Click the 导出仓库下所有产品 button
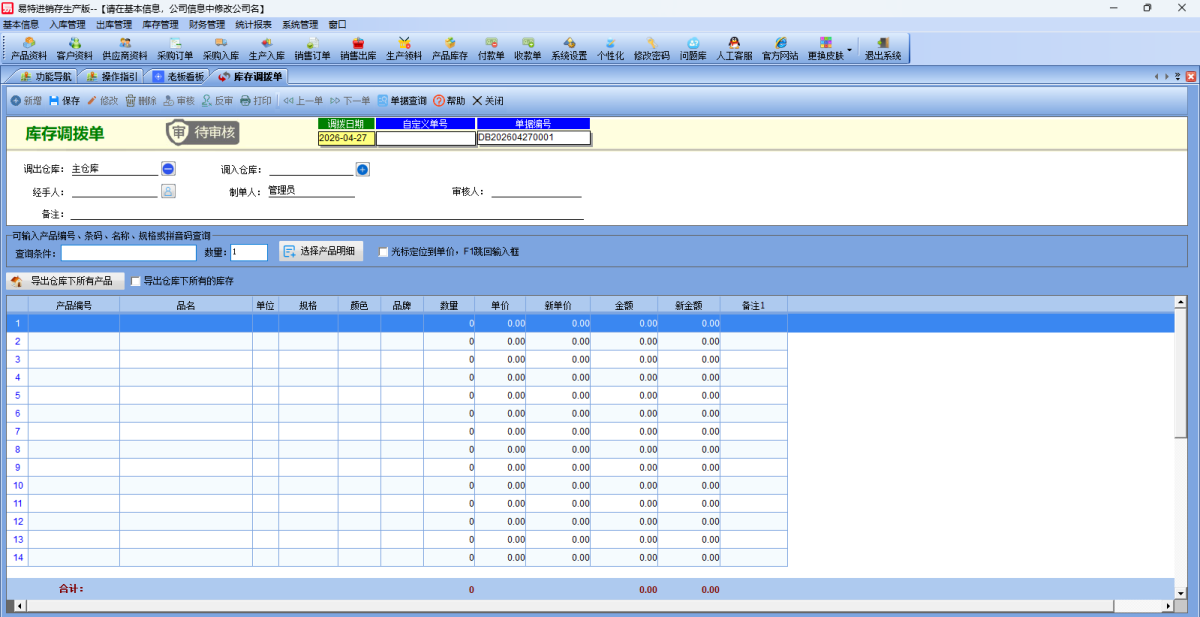This screenshot has height=617, width=1200. (66, 282)
